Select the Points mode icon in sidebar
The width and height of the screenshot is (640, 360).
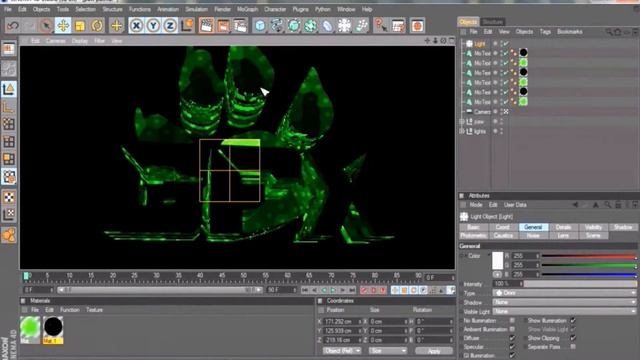(9, 124)
